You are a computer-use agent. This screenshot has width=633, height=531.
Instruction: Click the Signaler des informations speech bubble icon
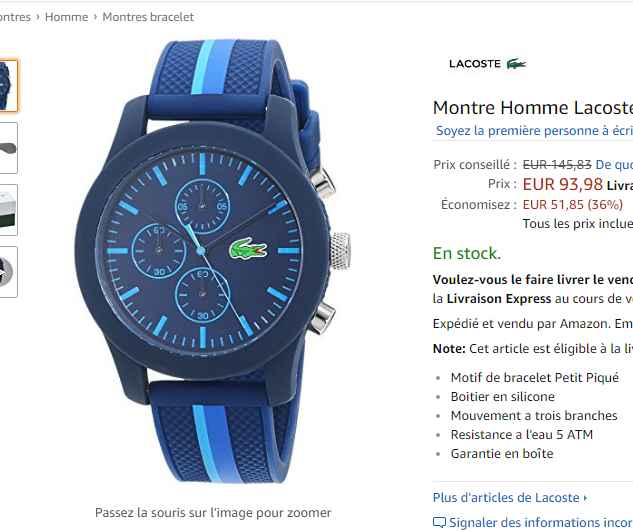[439, 523]
